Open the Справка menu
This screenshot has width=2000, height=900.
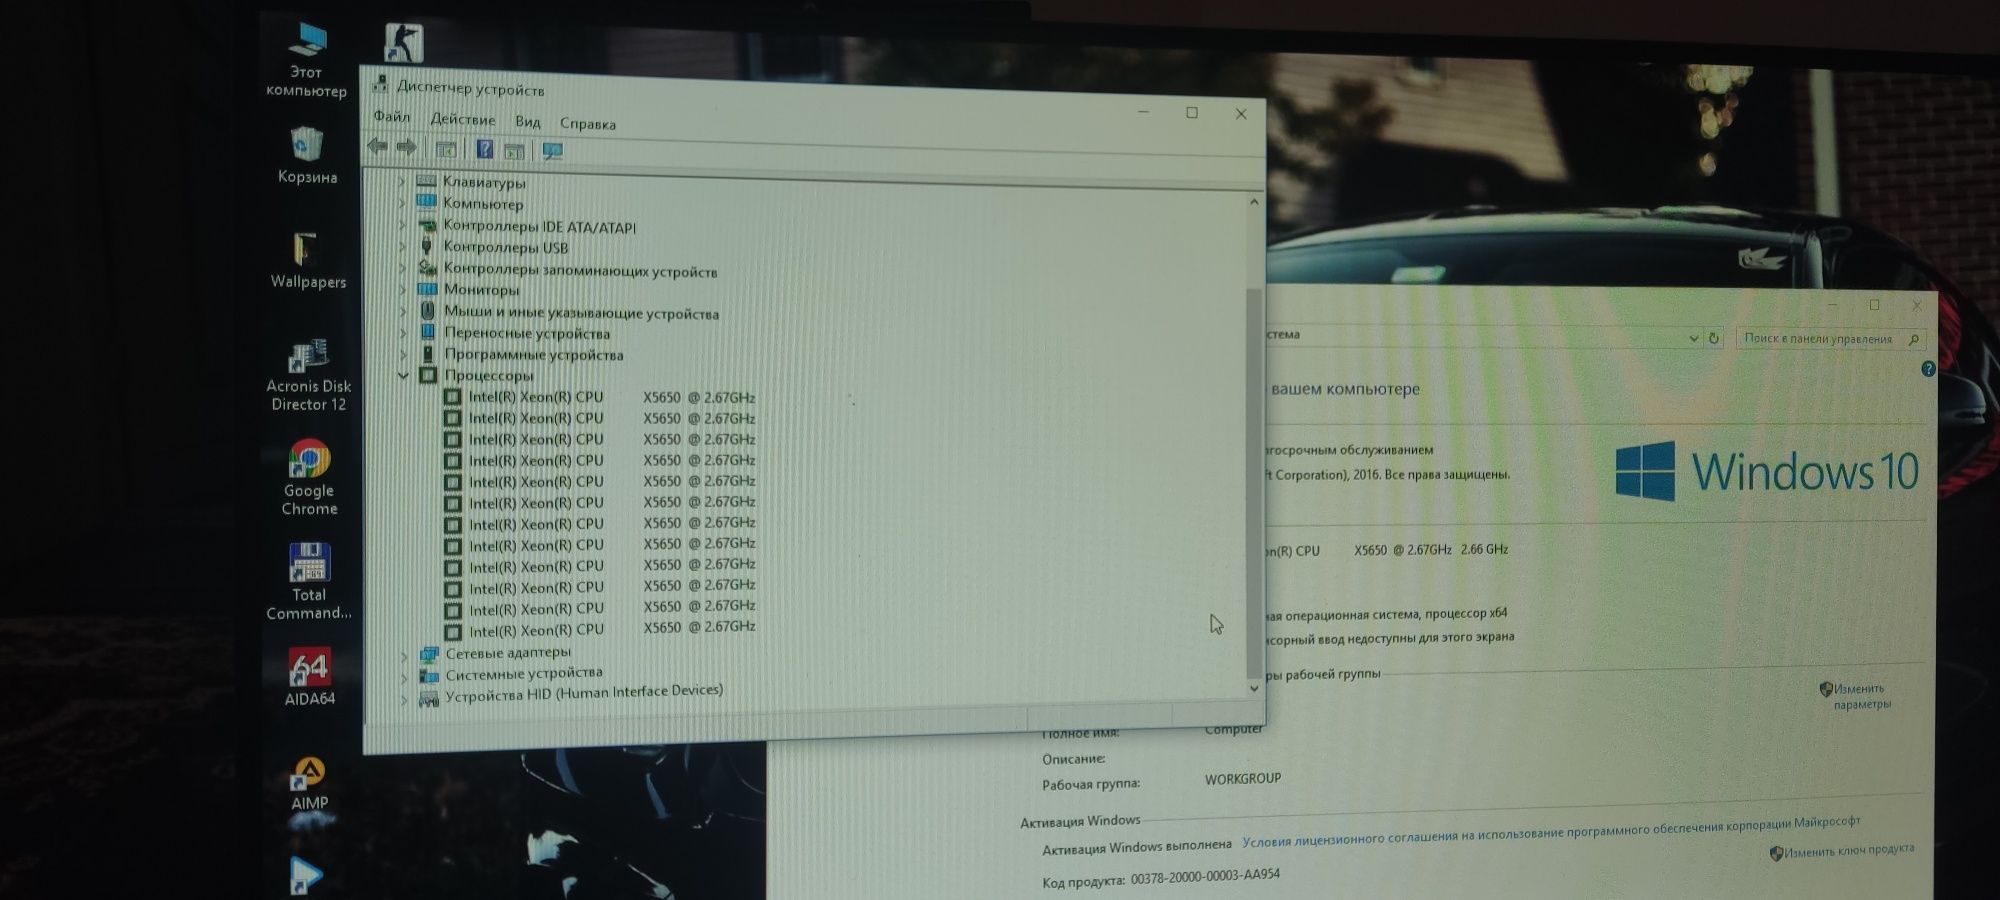tap(588, 124)
